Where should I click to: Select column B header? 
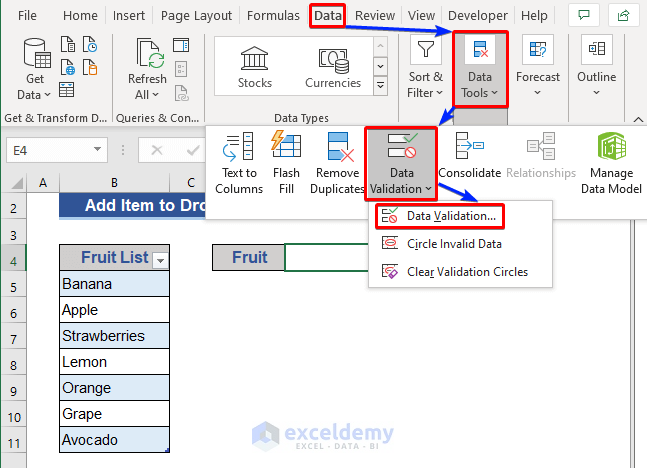point(114,182)
